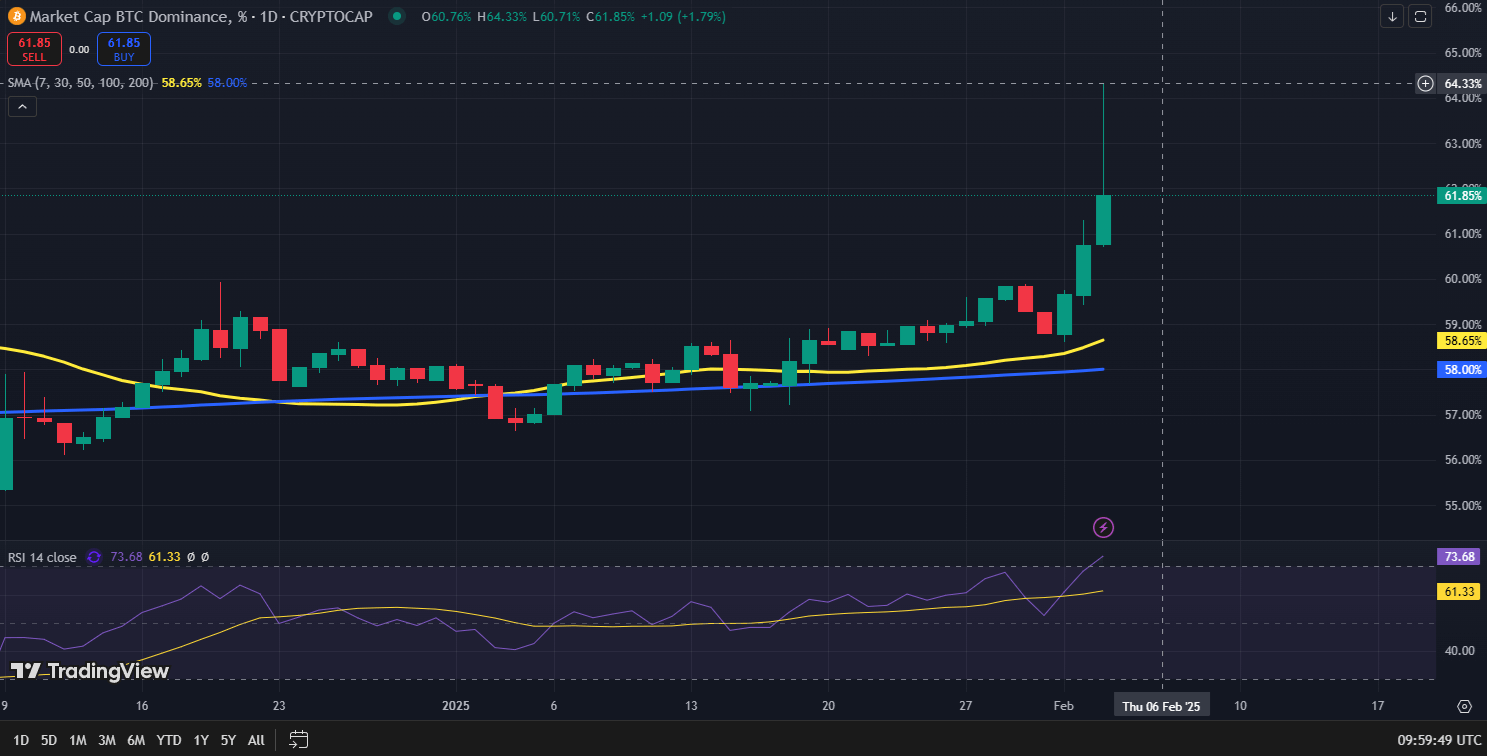Click the settings icon beside the UTC clock
The image size is (1487, 756).
pyautogui.click(x=1463, y=705)
